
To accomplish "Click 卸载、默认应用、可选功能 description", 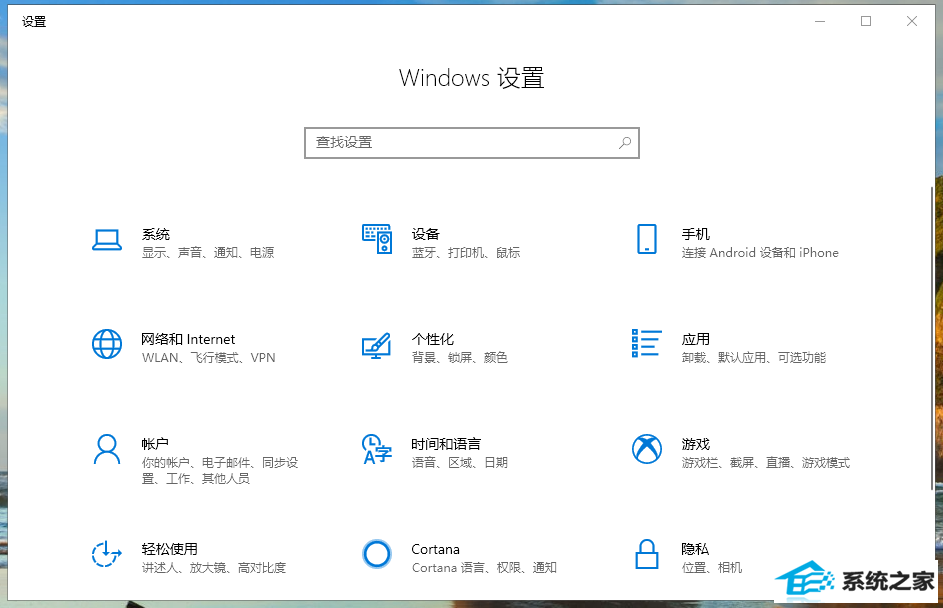I will coord(754,358).
